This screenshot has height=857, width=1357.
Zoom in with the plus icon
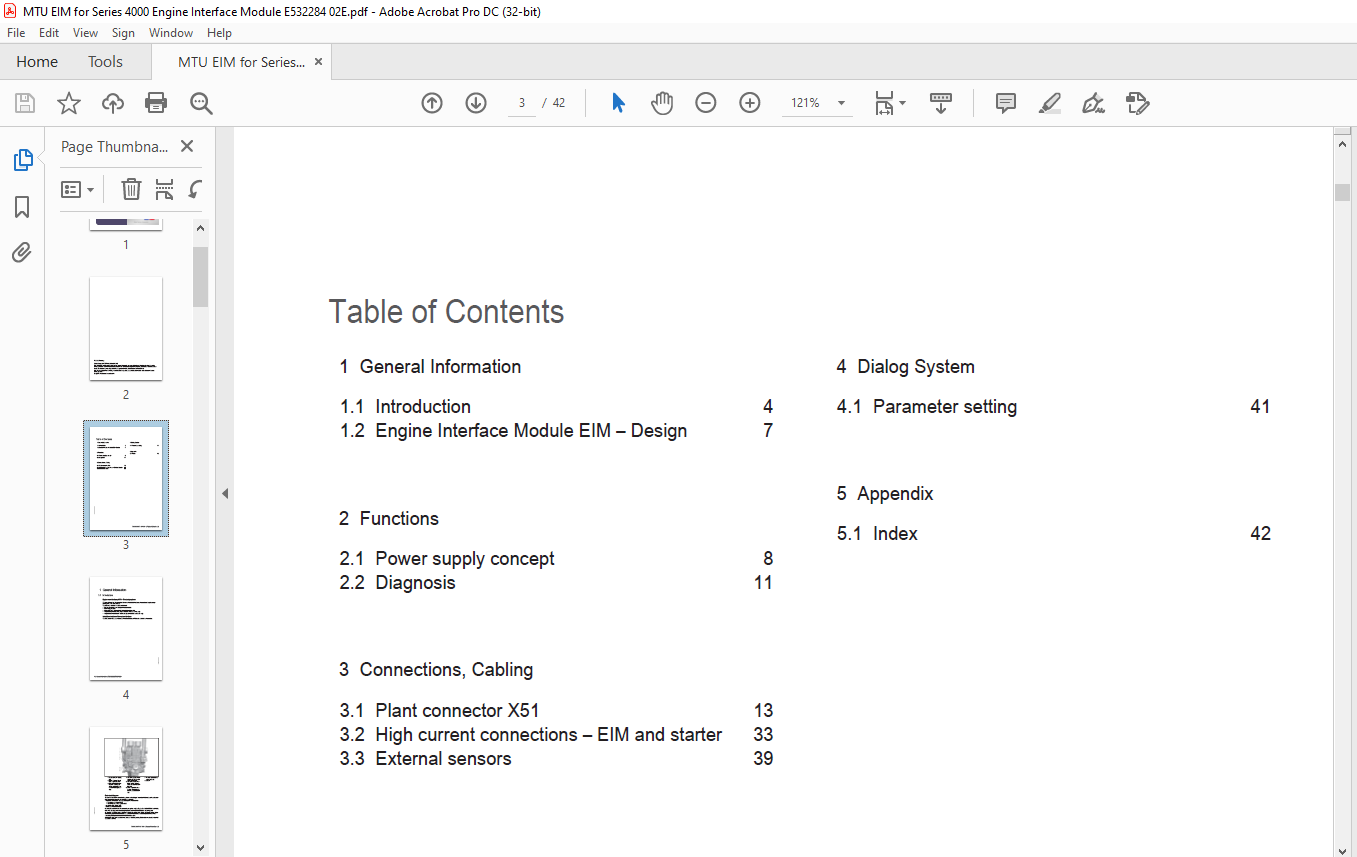click(750, 103)
